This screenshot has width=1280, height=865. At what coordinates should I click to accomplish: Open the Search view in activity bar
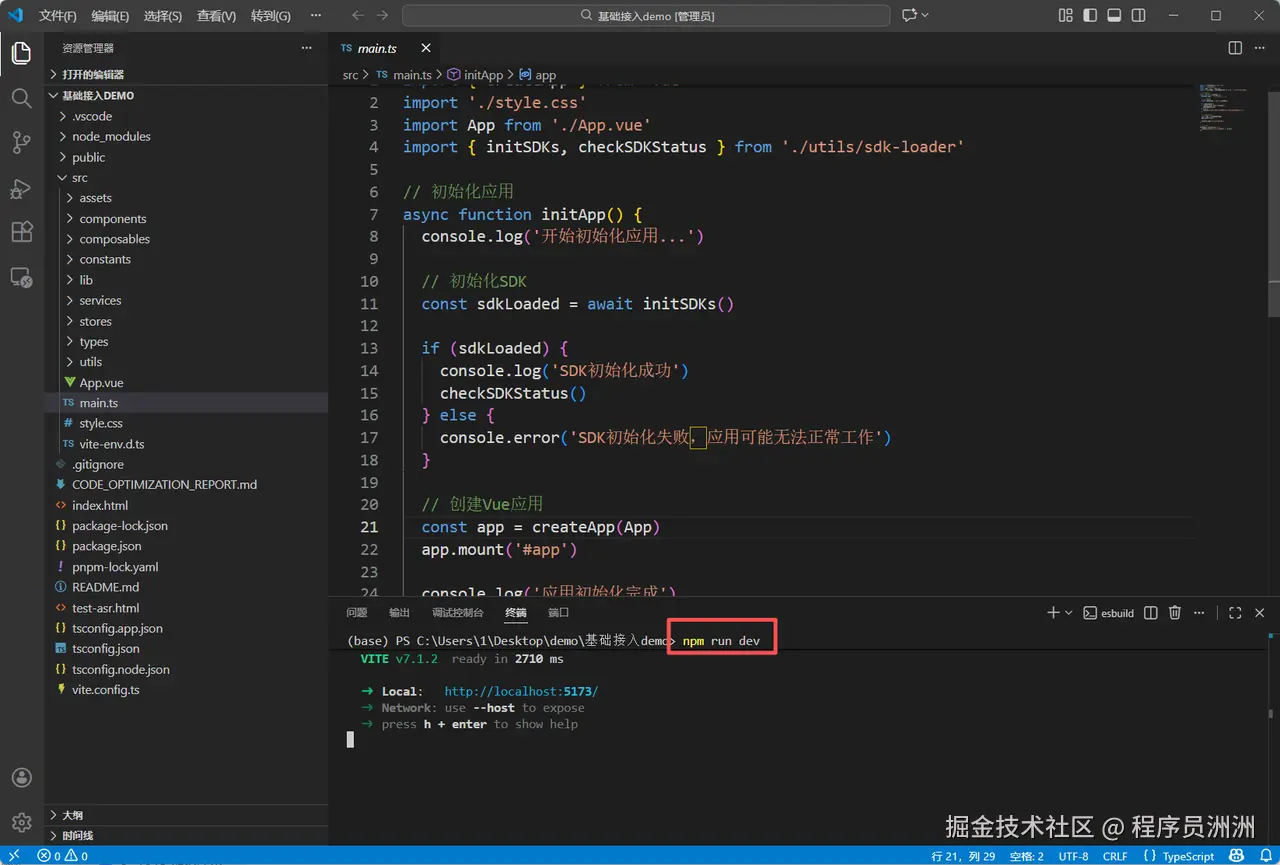pyautogui.click(x=21, y=97)
